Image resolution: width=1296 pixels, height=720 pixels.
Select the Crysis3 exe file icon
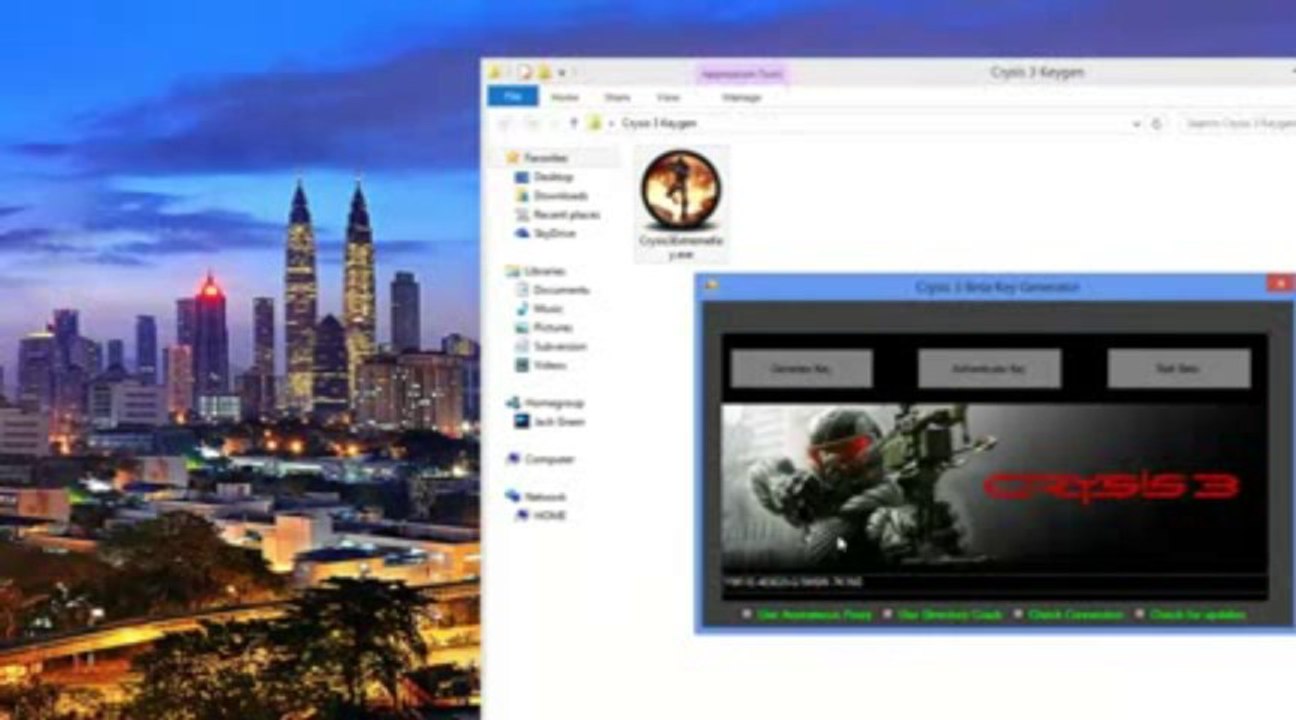(x=681, y=204)
